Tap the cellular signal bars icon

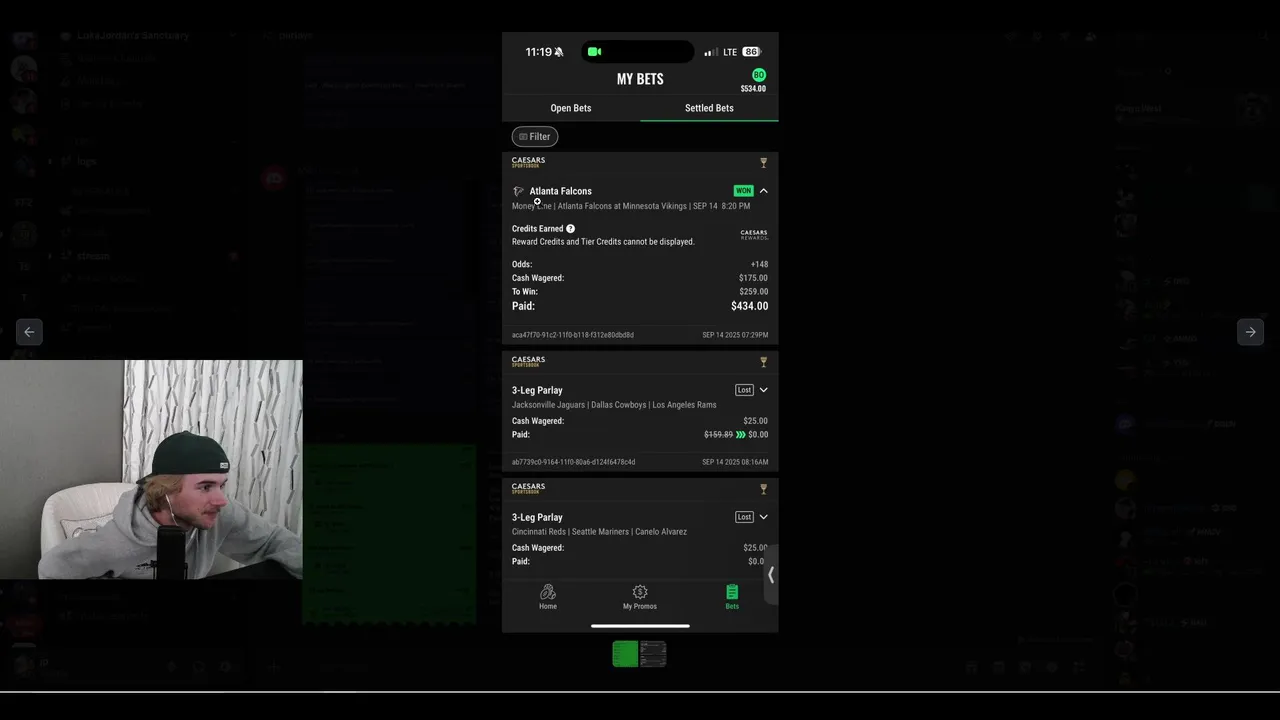(710, 52)
